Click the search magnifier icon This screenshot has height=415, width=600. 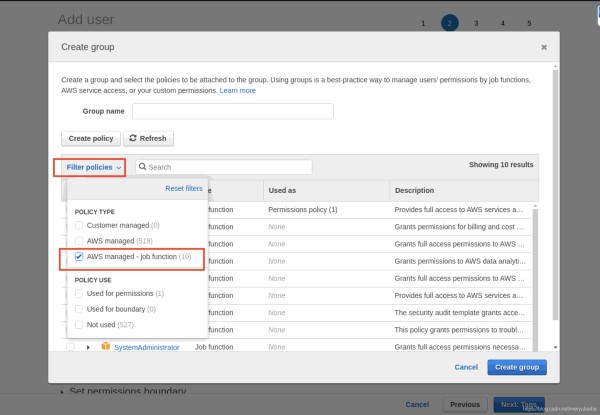point(142,167)
